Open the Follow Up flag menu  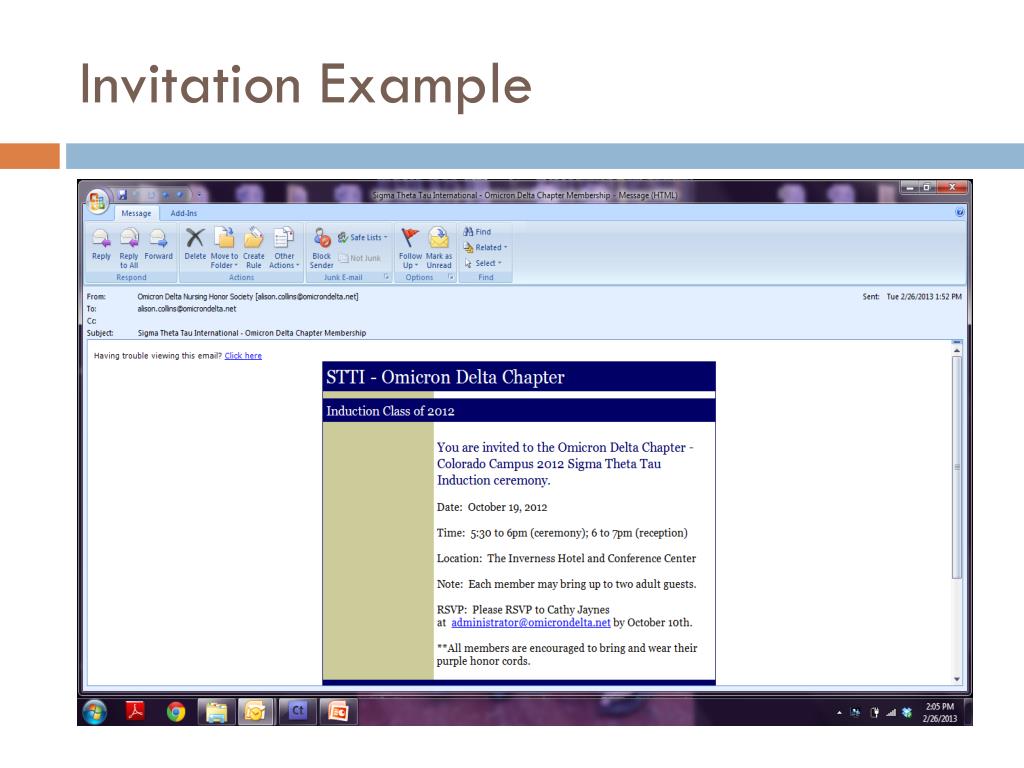point(410,248)
